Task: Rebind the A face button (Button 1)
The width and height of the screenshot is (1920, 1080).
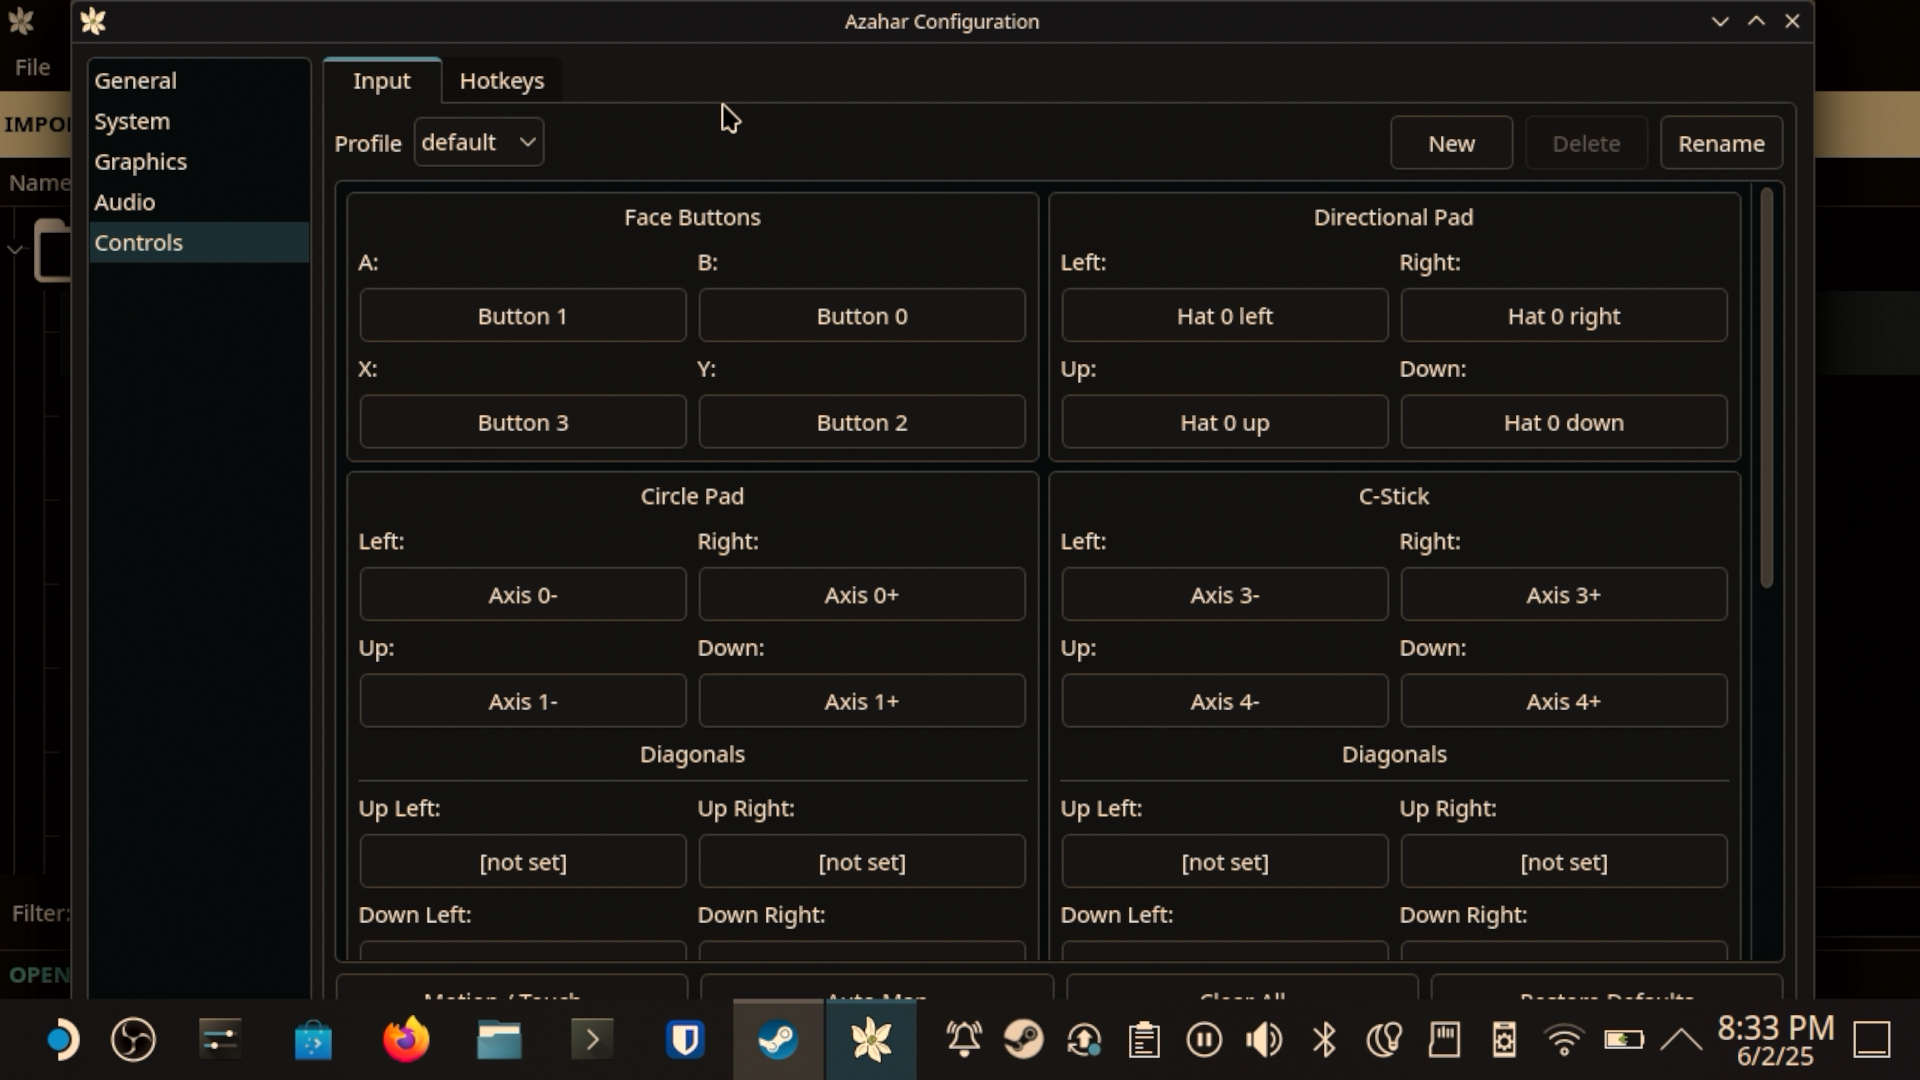Action: [523, 316]
